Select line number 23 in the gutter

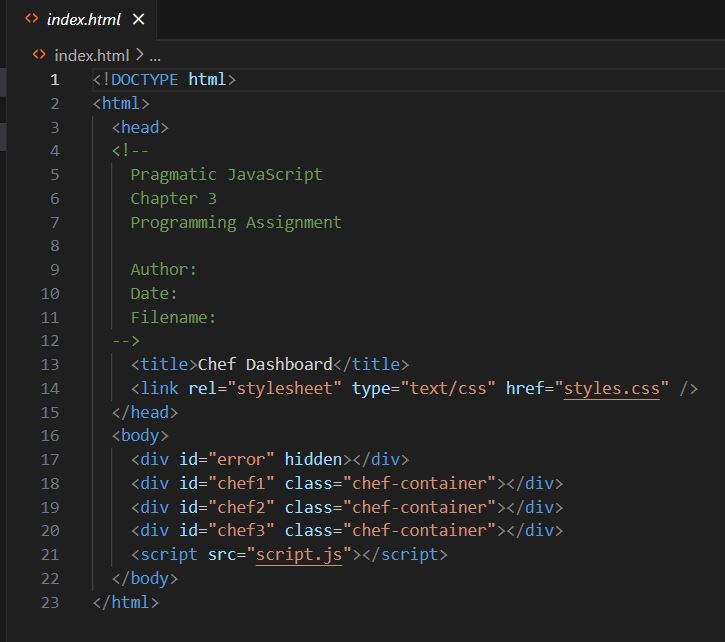tap(49, 602)
